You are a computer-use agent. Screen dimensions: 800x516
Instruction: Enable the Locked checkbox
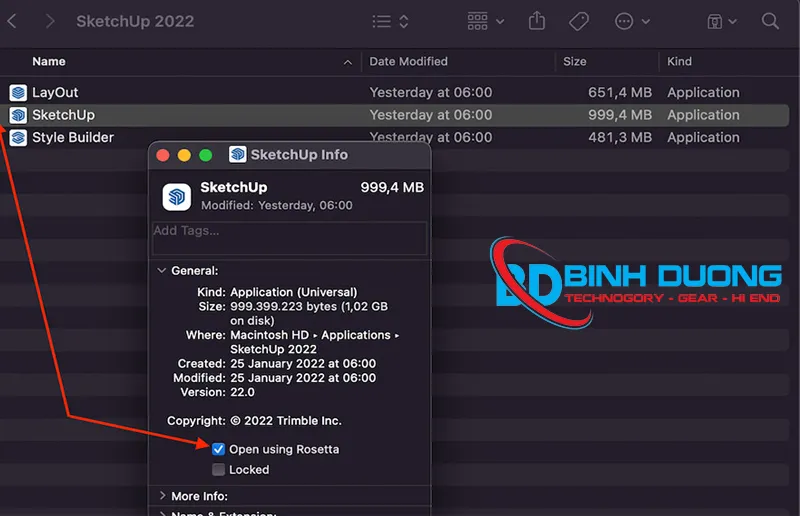point(218,470)
